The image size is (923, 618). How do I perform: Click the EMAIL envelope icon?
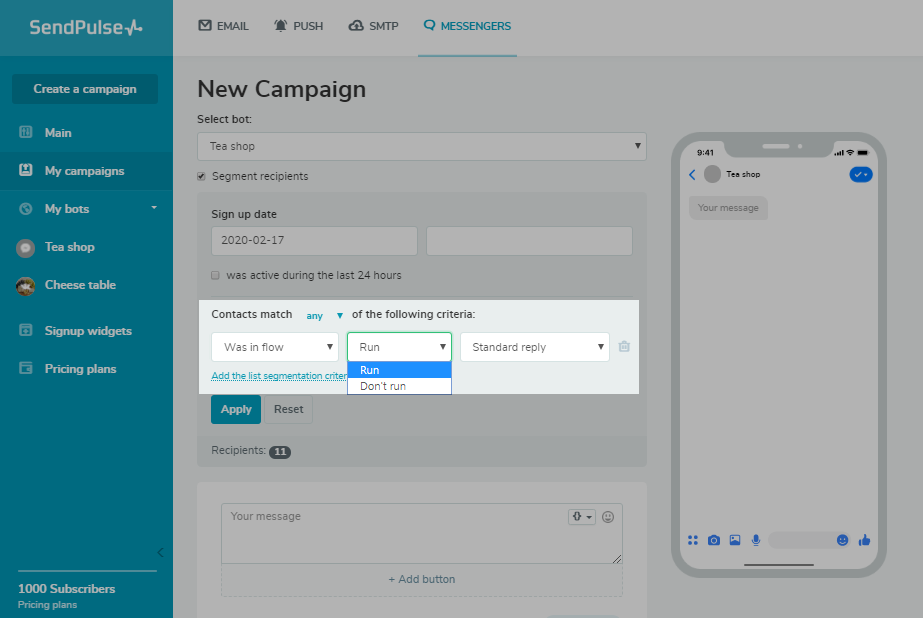click(x=205, y=25)
